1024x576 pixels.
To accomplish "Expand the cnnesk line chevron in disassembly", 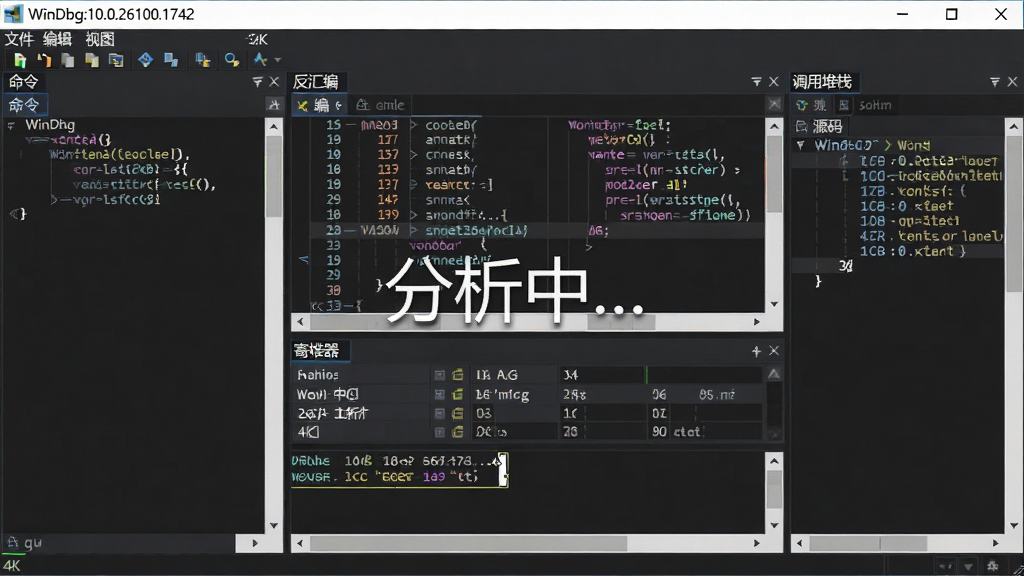I will 414,155.
